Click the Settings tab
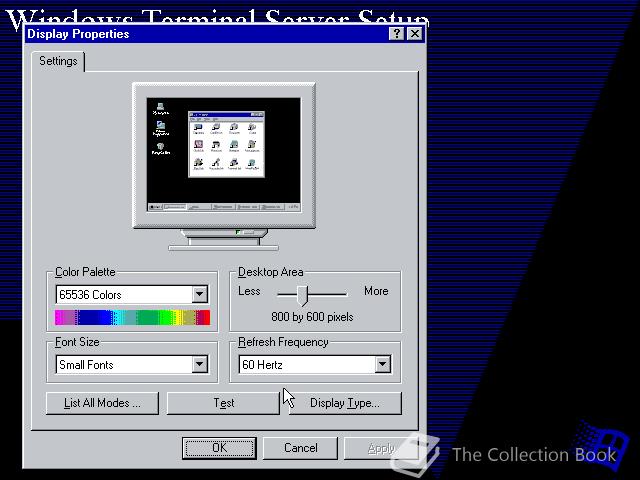 pyautogui.click(x=58, y=61)
